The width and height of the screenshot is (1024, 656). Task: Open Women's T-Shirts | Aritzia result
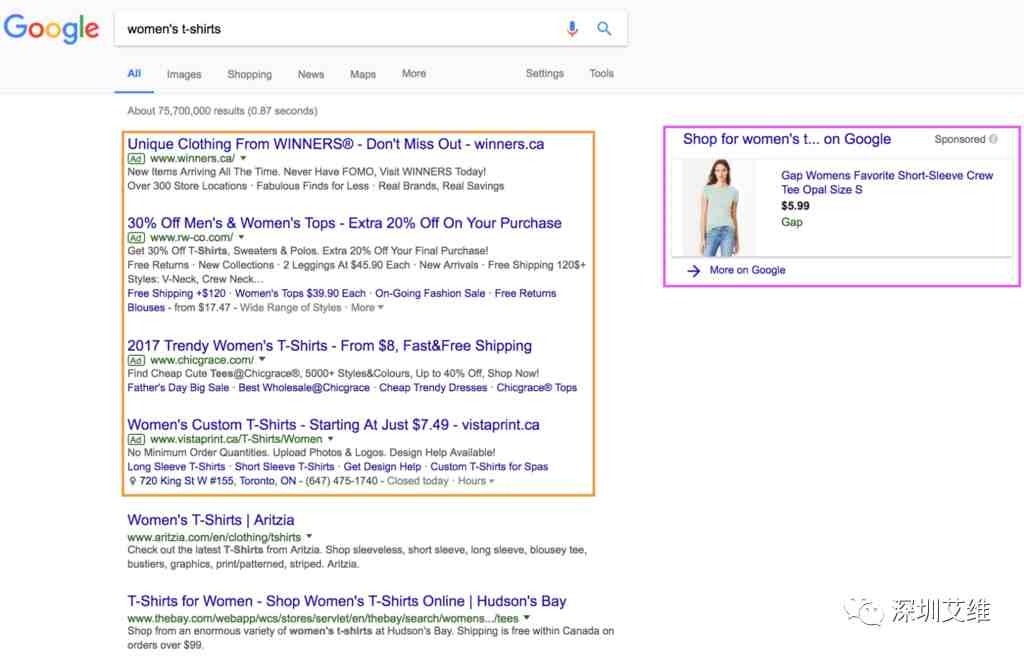(x=211, y=520)
